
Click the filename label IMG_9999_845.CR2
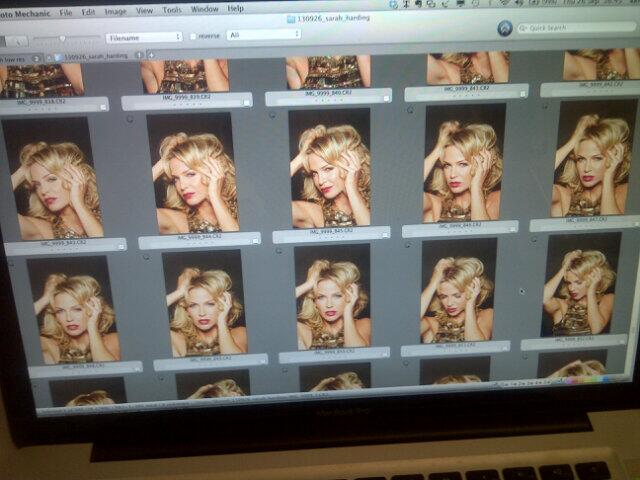point(331,231)
